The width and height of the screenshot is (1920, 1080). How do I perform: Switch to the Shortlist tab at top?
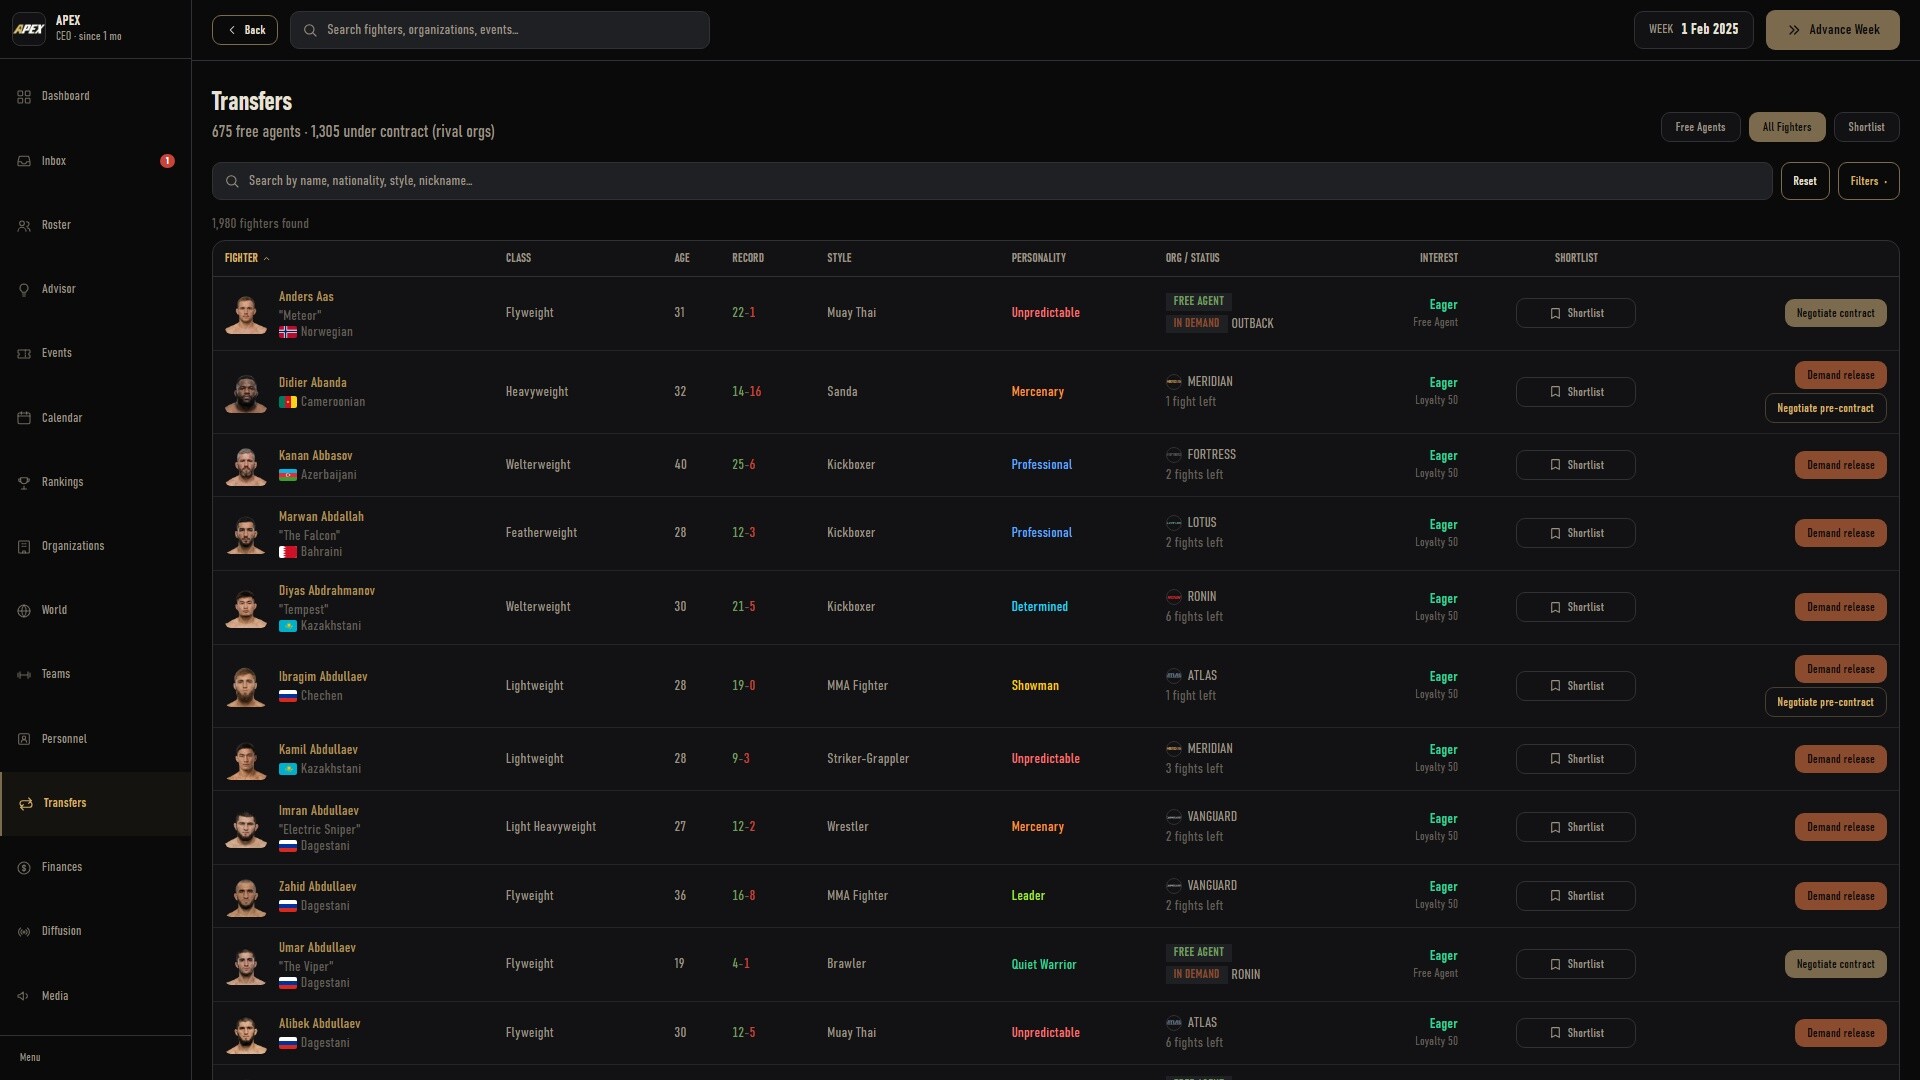(1866, 127)
